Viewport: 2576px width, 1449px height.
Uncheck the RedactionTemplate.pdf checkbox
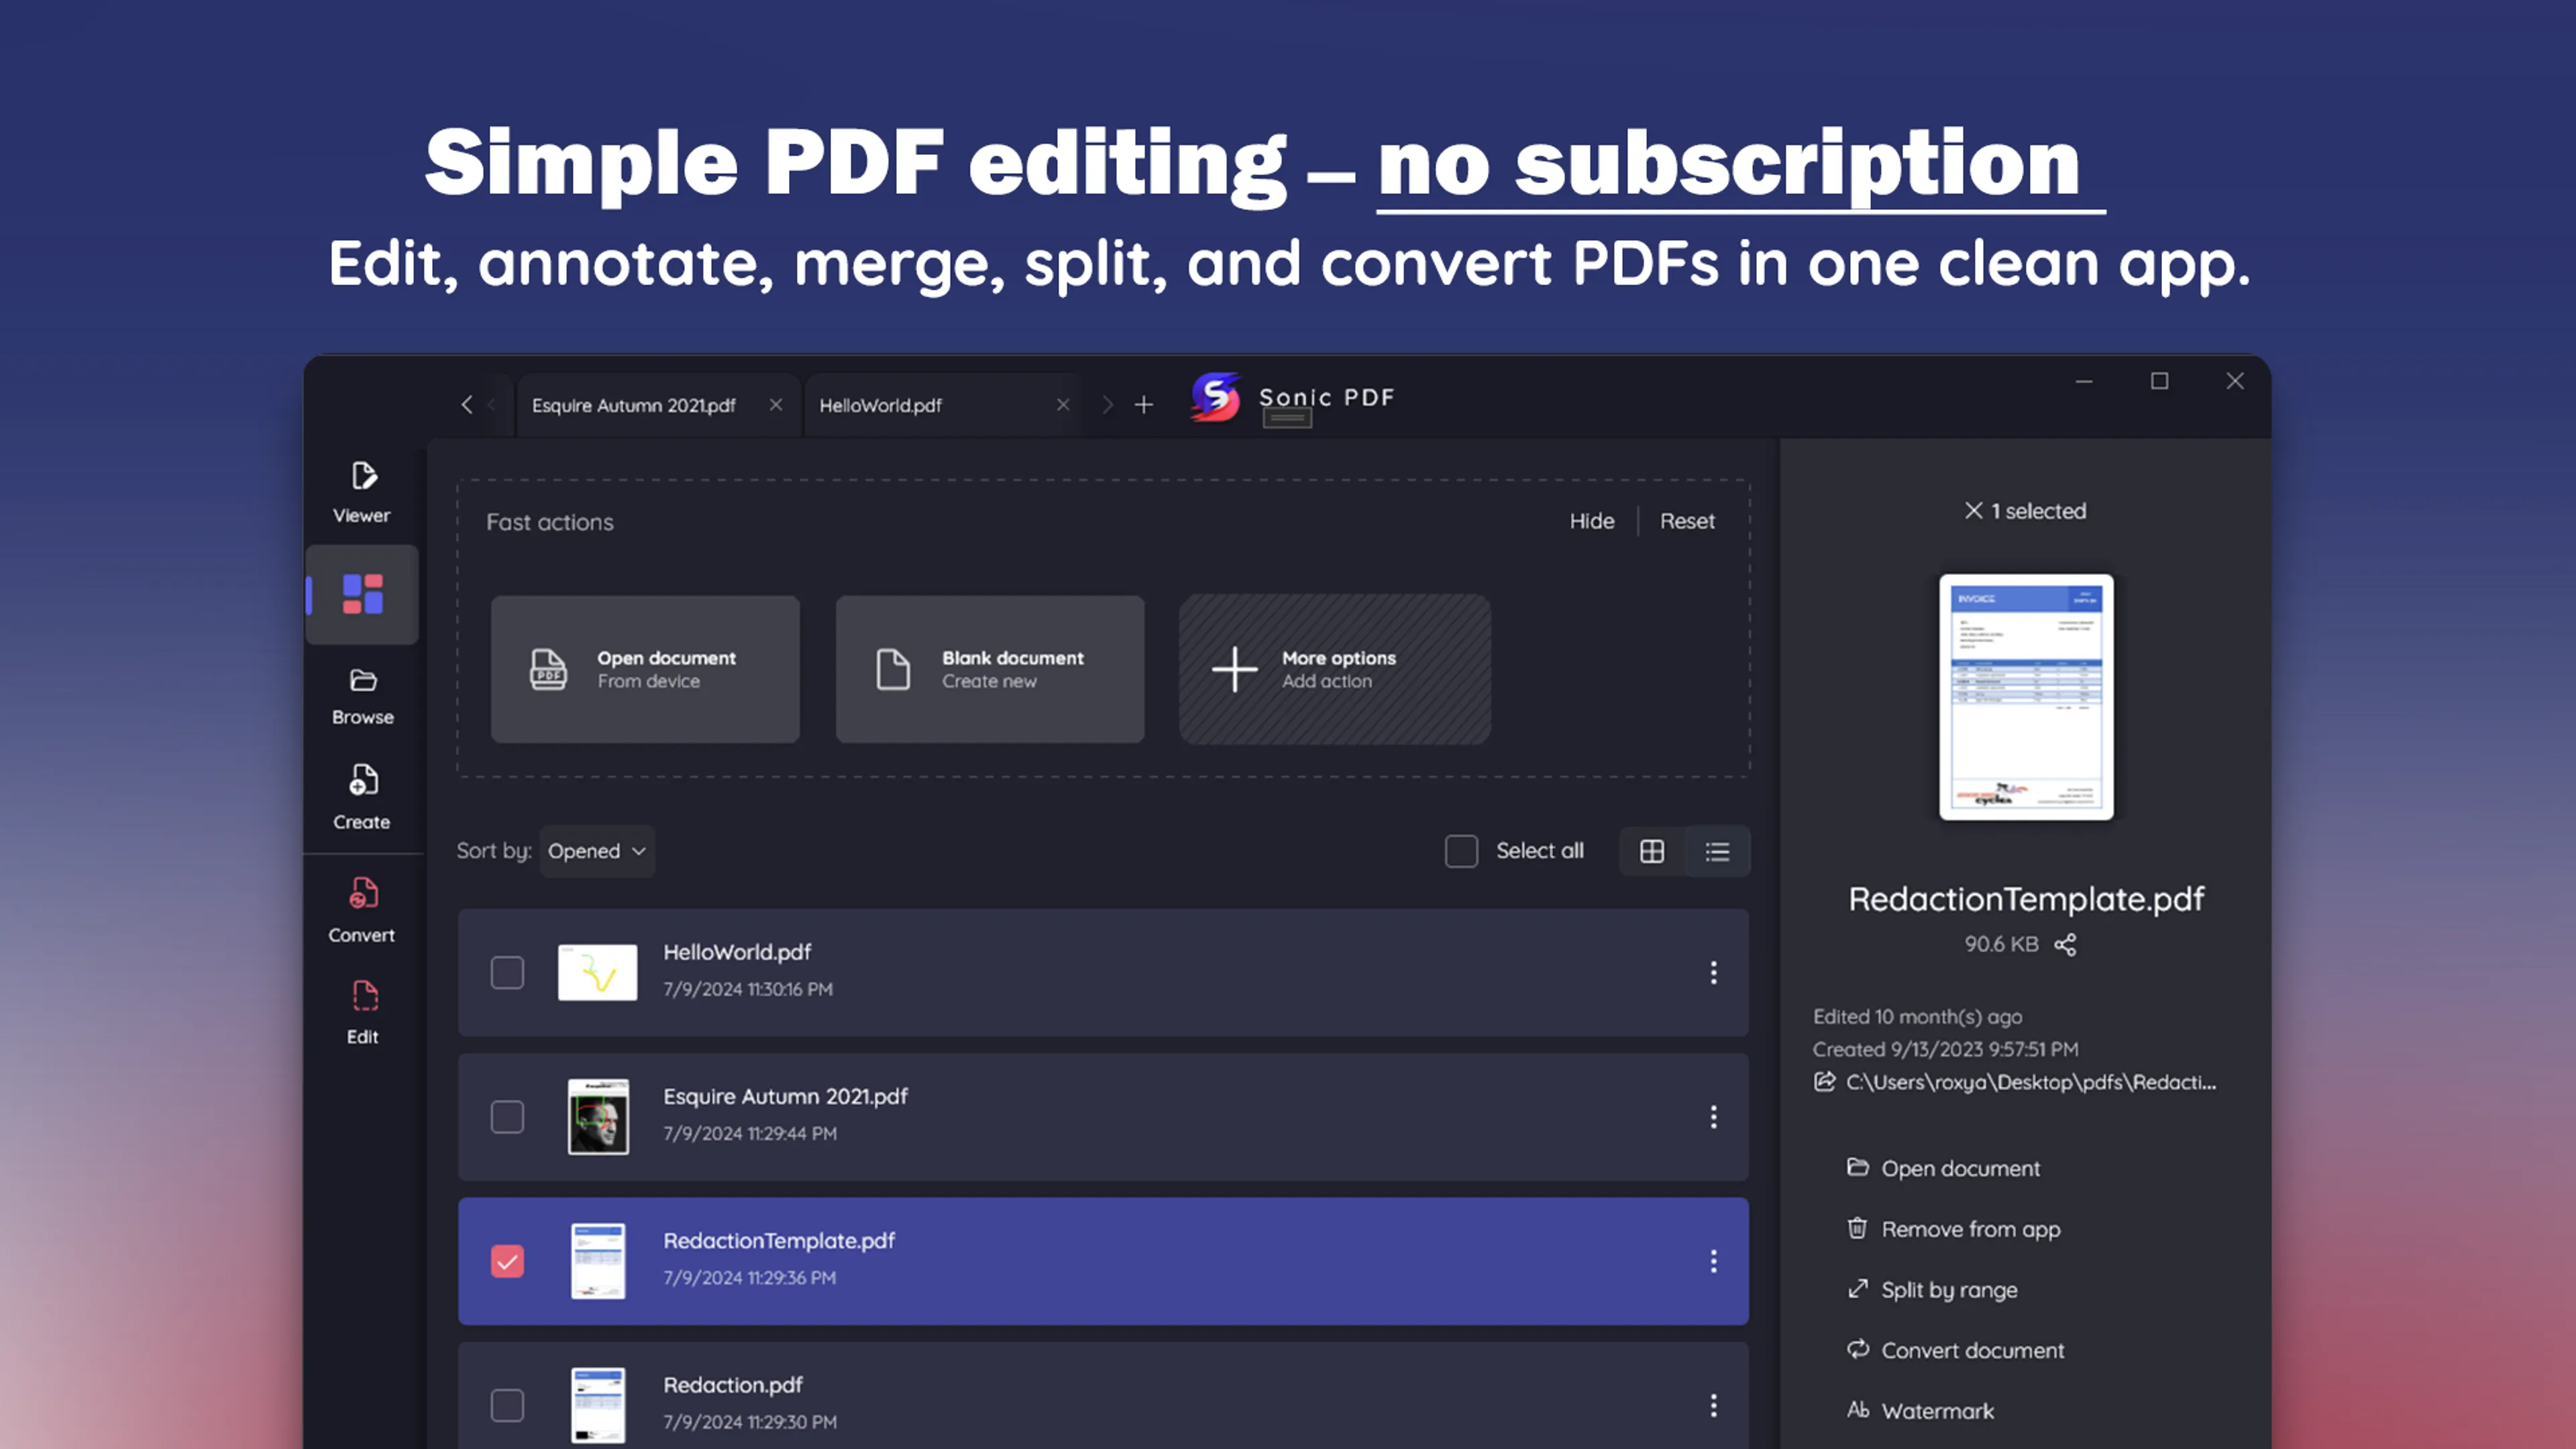coord(507,1261)
